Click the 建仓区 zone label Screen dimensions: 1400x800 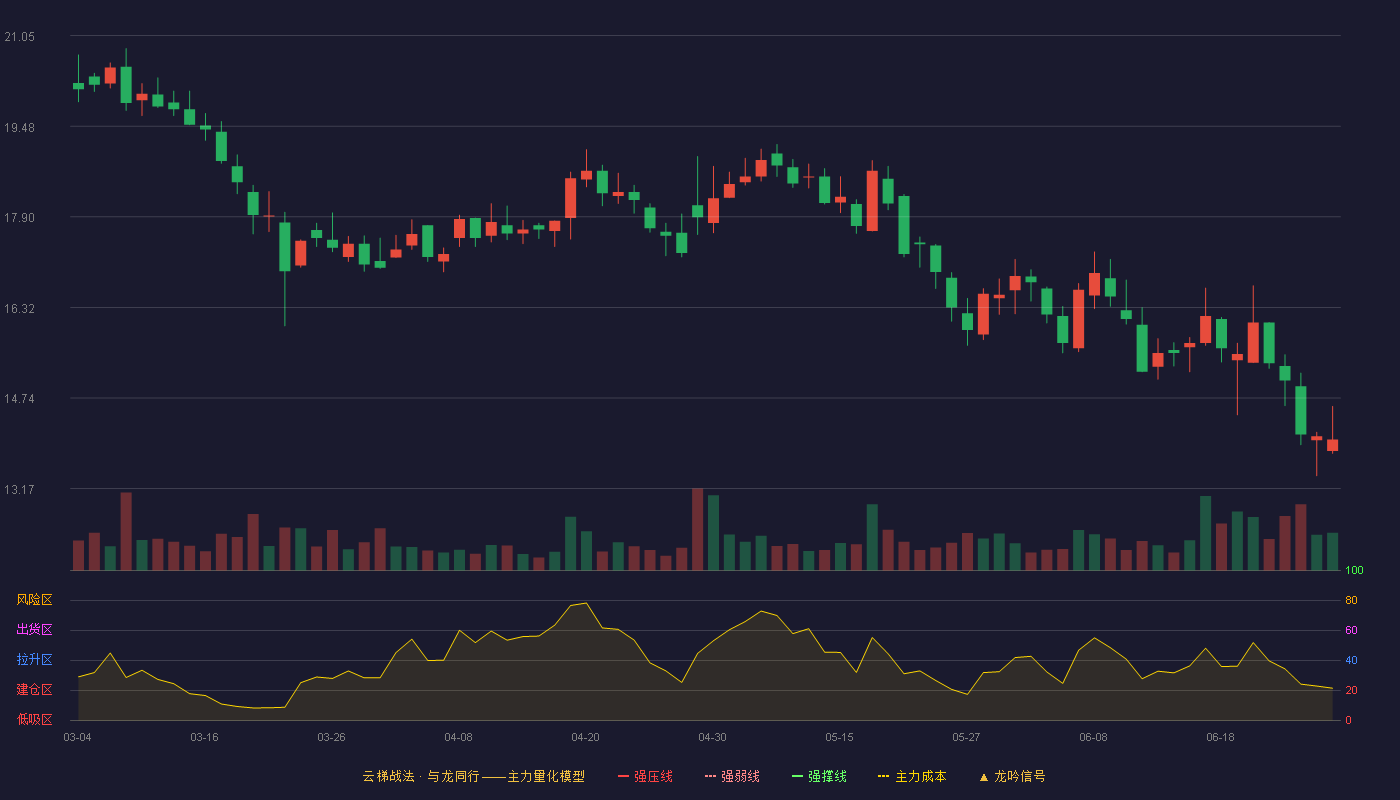(x=34, y=690)
